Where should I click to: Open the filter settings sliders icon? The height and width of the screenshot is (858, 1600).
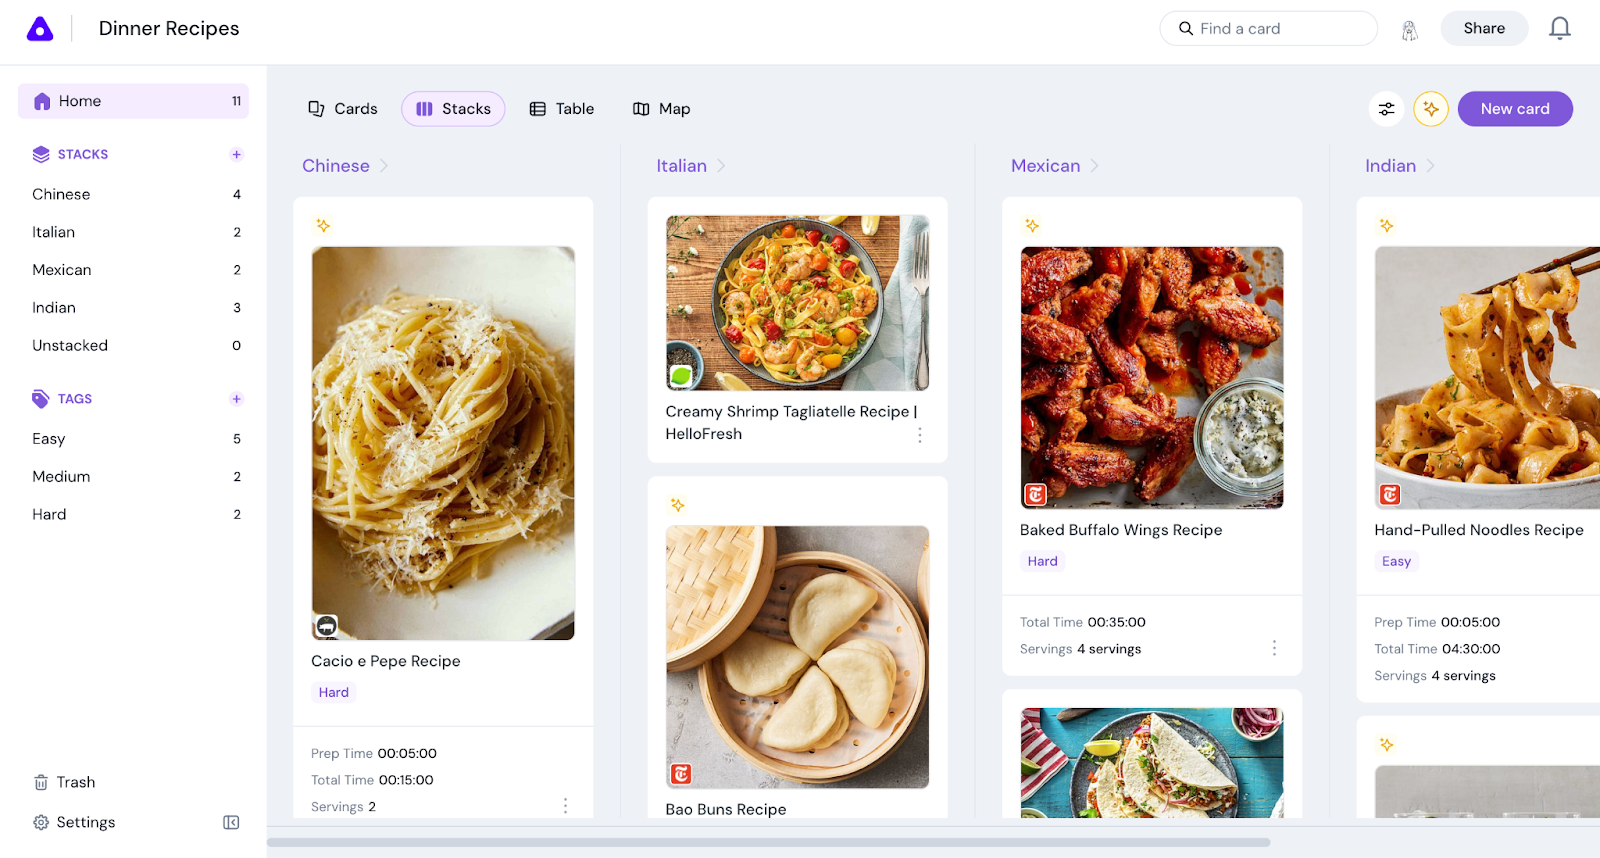[1386, 109]
